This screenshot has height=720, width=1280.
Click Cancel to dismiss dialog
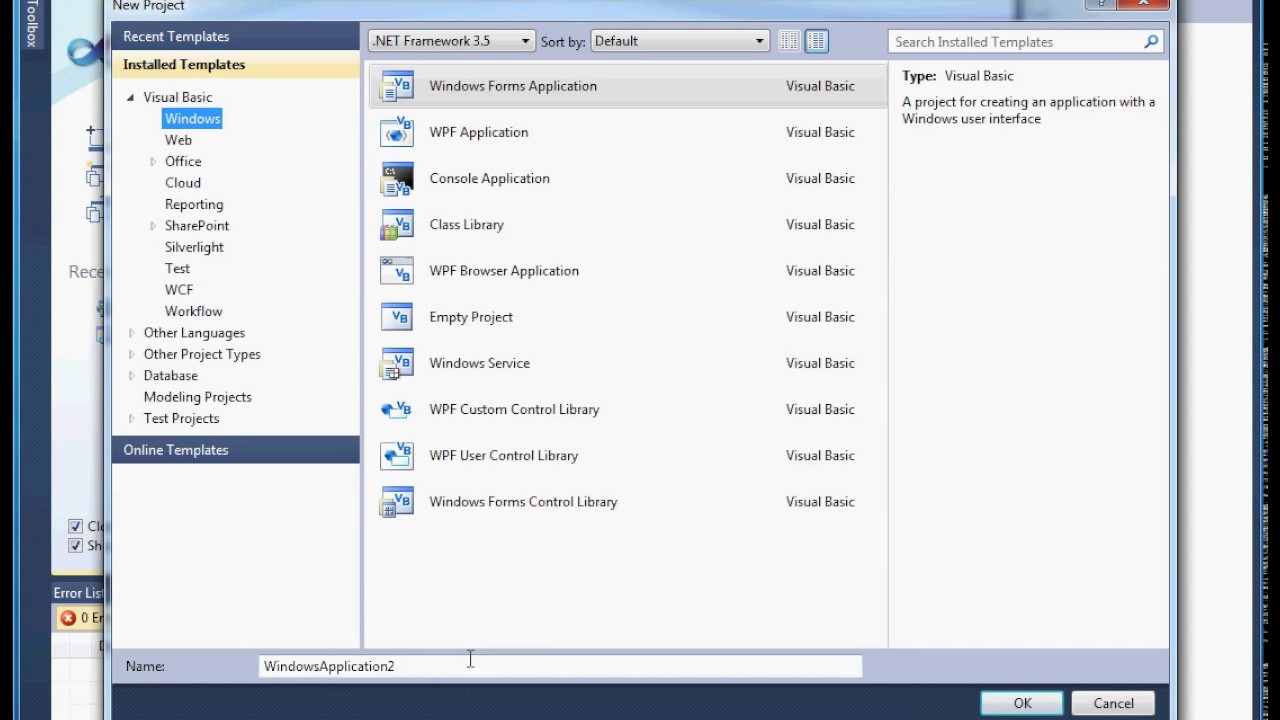pos(1113,703)
